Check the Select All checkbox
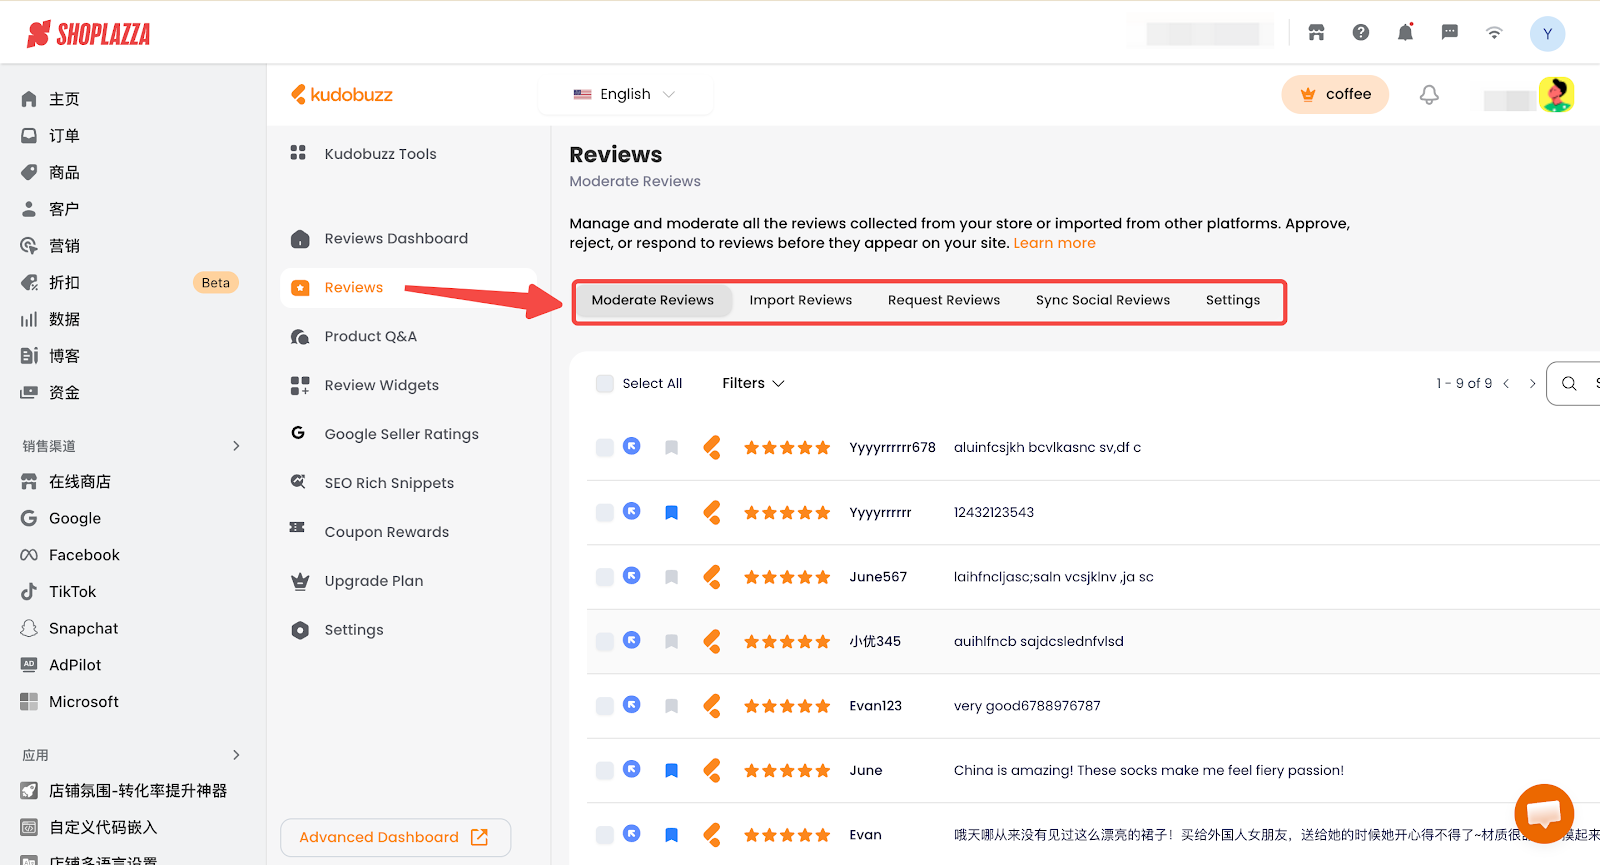1600x865 pixels. (605, 384)
